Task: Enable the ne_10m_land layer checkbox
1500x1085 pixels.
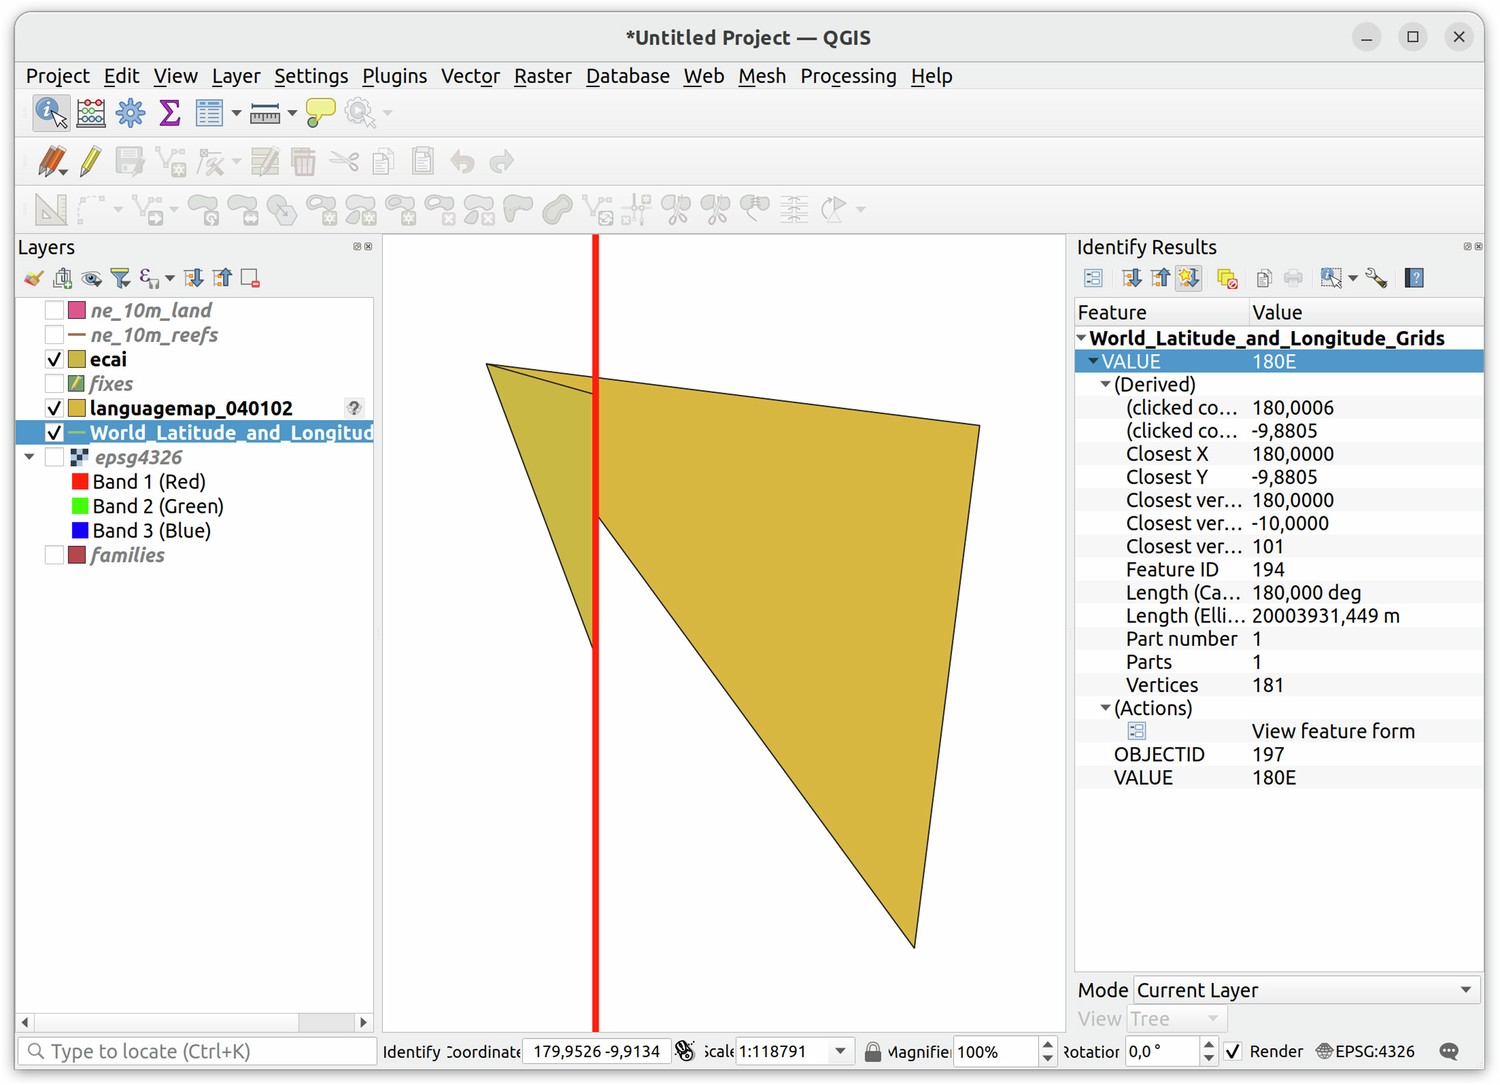Action: (55, 310)
